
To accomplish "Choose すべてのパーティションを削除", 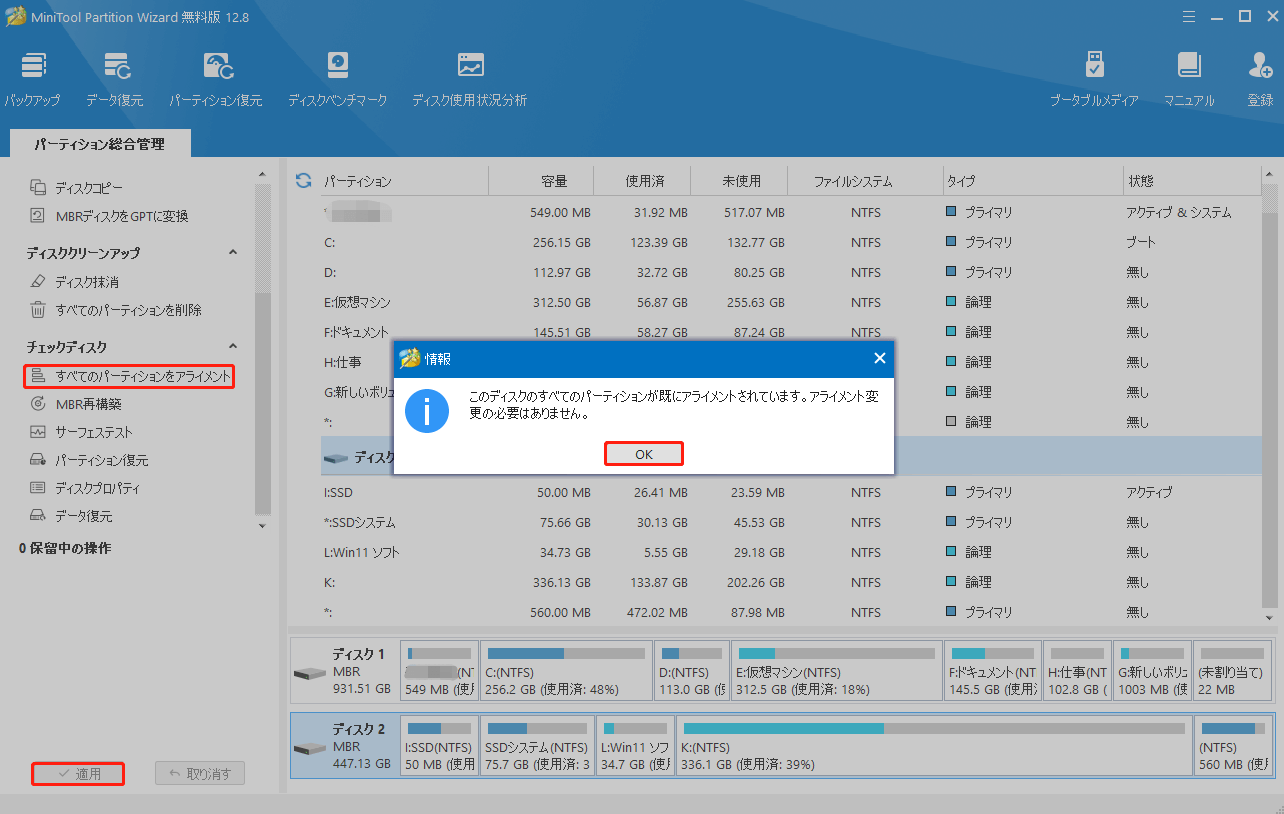I will [116, 310].
